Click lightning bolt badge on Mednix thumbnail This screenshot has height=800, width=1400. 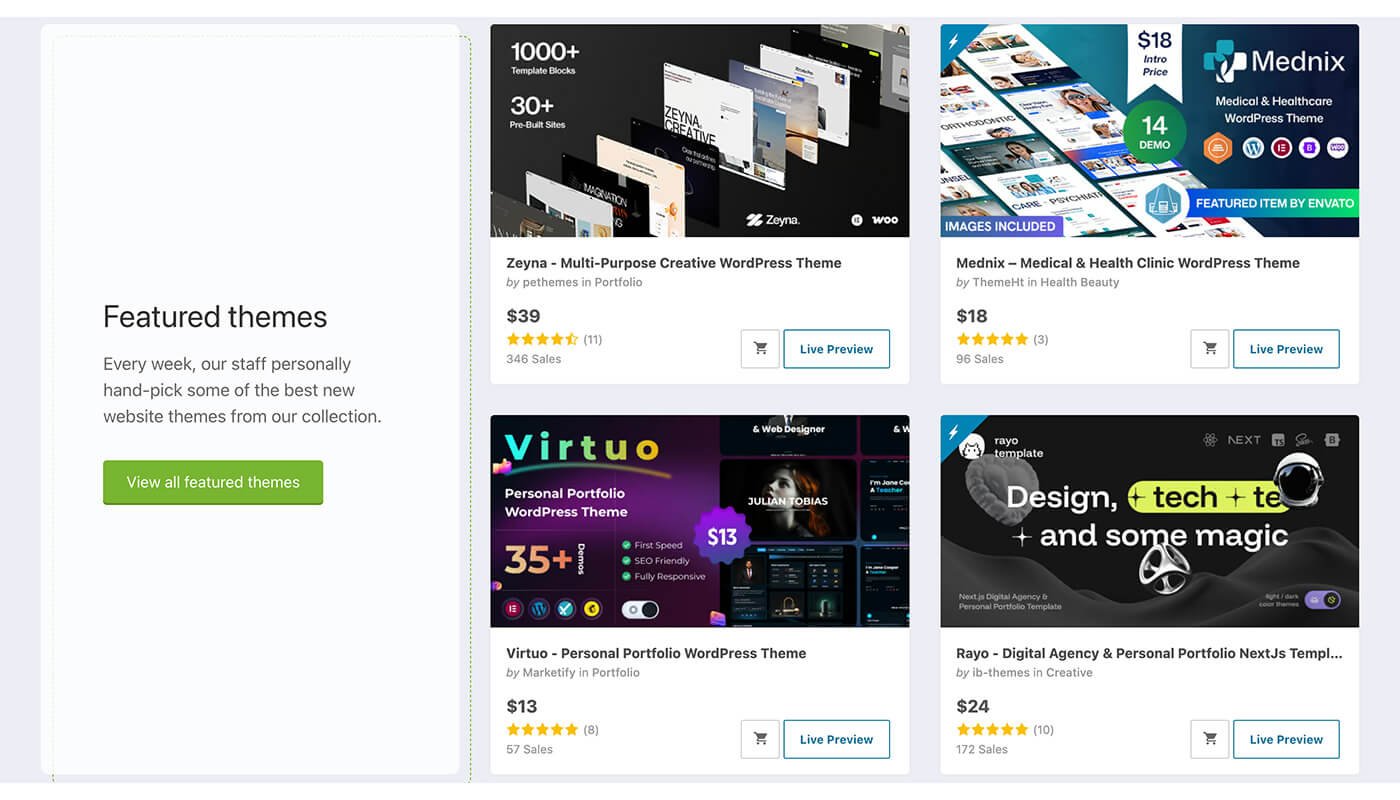pyautogui.click(x=954, y=39)
